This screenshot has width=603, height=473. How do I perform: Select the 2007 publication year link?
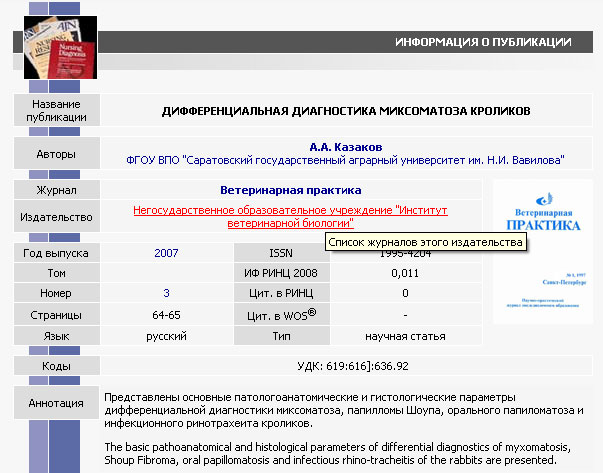[166, 253]
